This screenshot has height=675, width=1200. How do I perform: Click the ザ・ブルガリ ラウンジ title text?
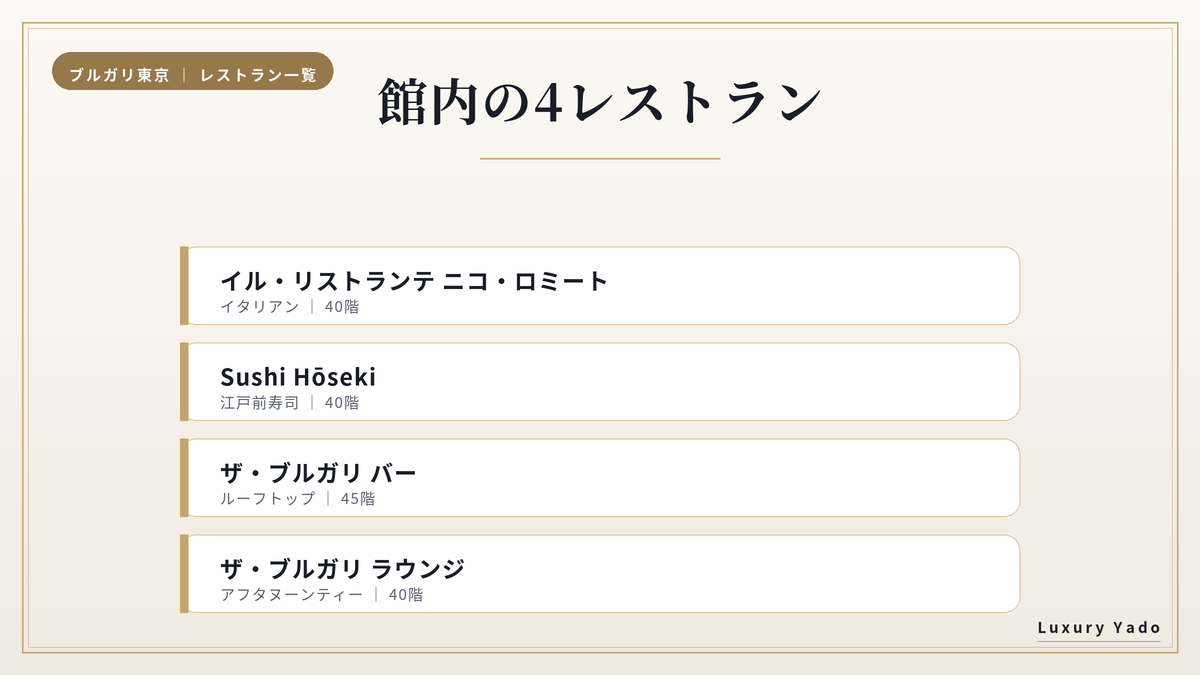[x=343, y=569]
